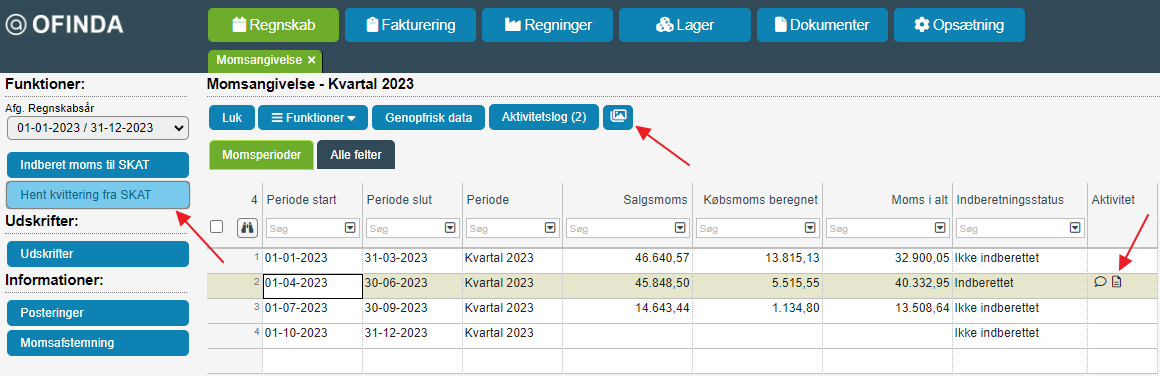
Task: Click Hent kvittering fra SKAT
Action: click(98, 195)
